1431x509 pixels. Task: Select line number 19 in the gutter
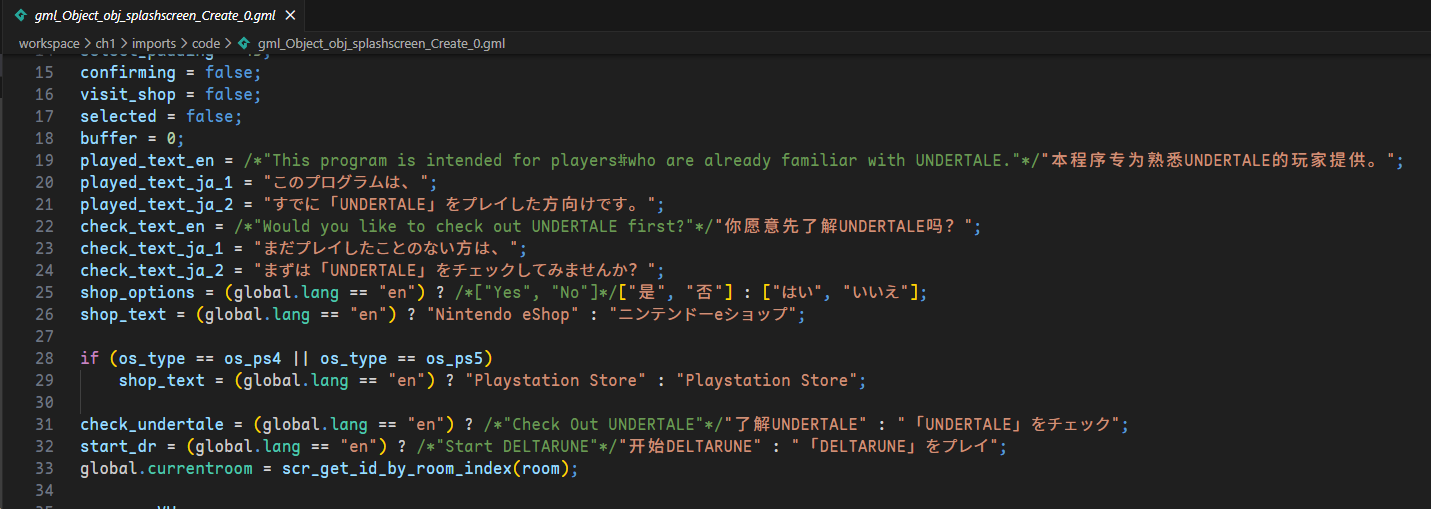point(44,160)
